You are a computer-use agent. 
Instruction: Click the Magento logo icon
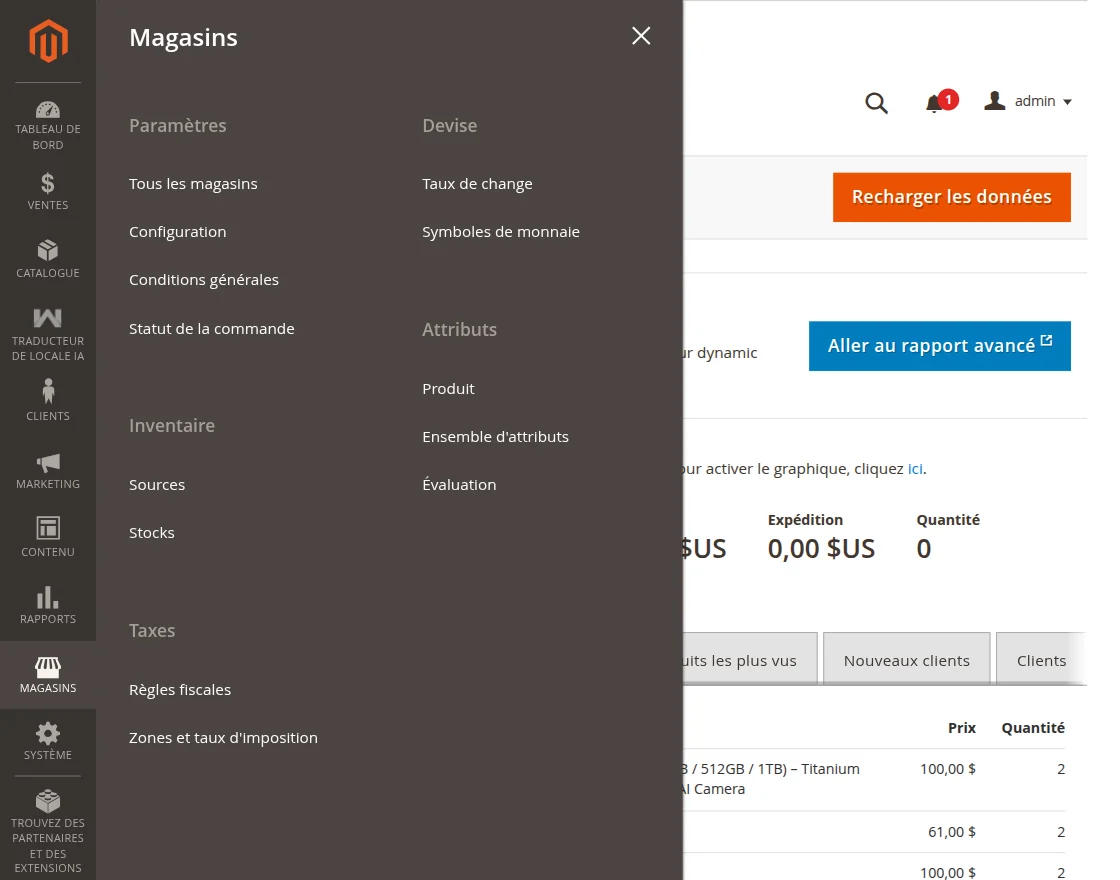point(48,41)
